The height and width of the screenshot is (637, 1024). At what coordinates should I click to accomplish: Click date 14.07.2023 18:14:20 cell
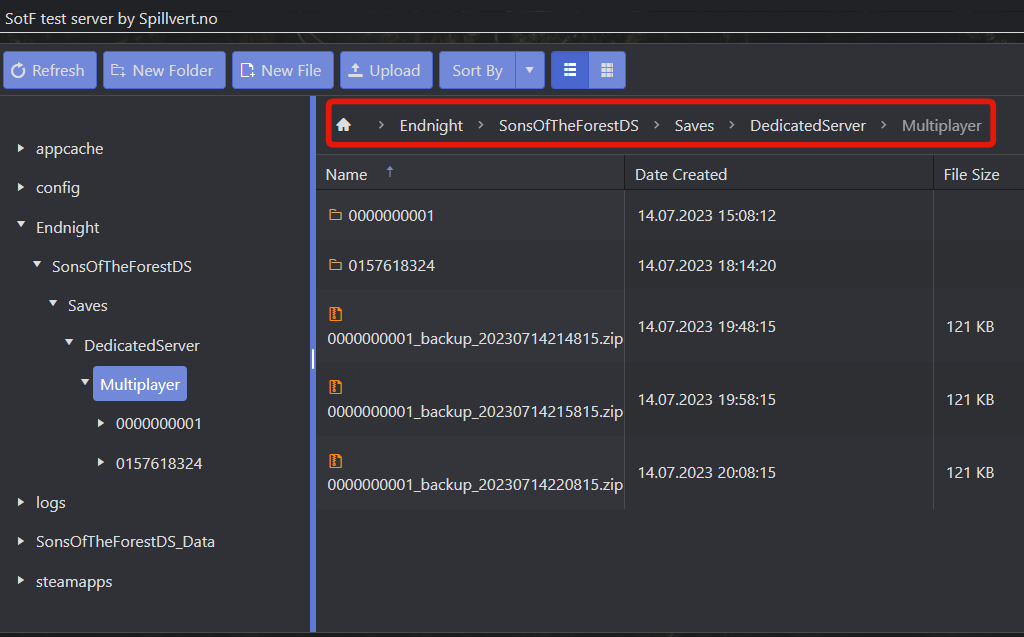pos(707,266)
